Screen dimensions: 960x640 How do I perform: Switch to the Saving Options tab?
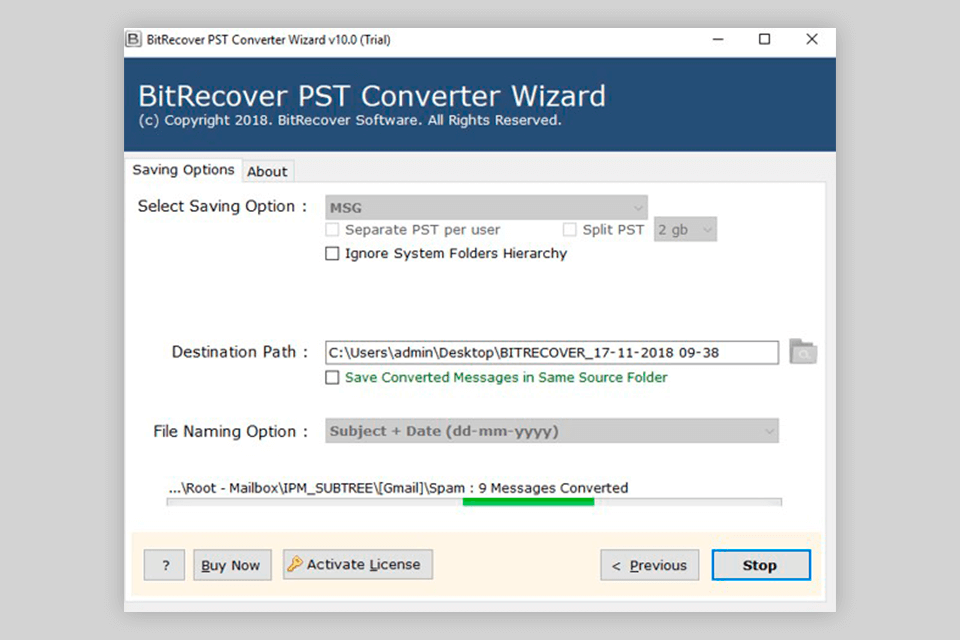(183, 170)
